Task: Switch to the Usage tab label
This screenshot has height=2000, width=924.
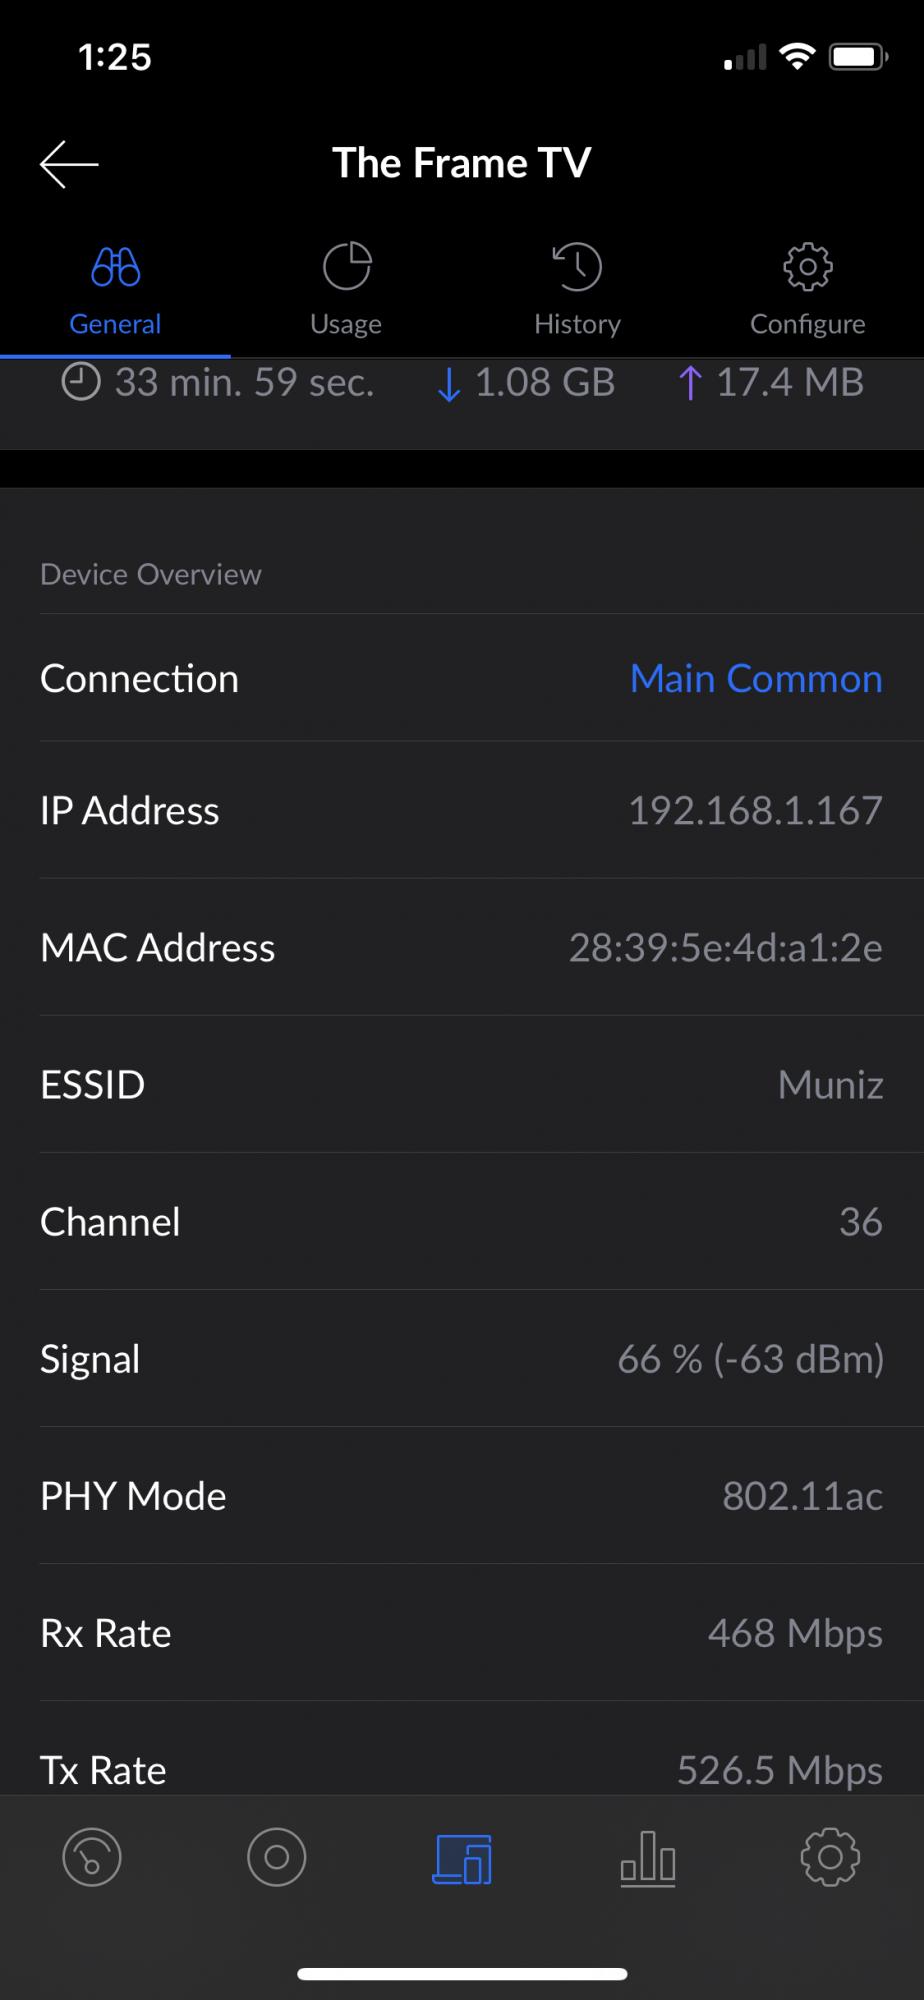Action: [x=346, y=324]
